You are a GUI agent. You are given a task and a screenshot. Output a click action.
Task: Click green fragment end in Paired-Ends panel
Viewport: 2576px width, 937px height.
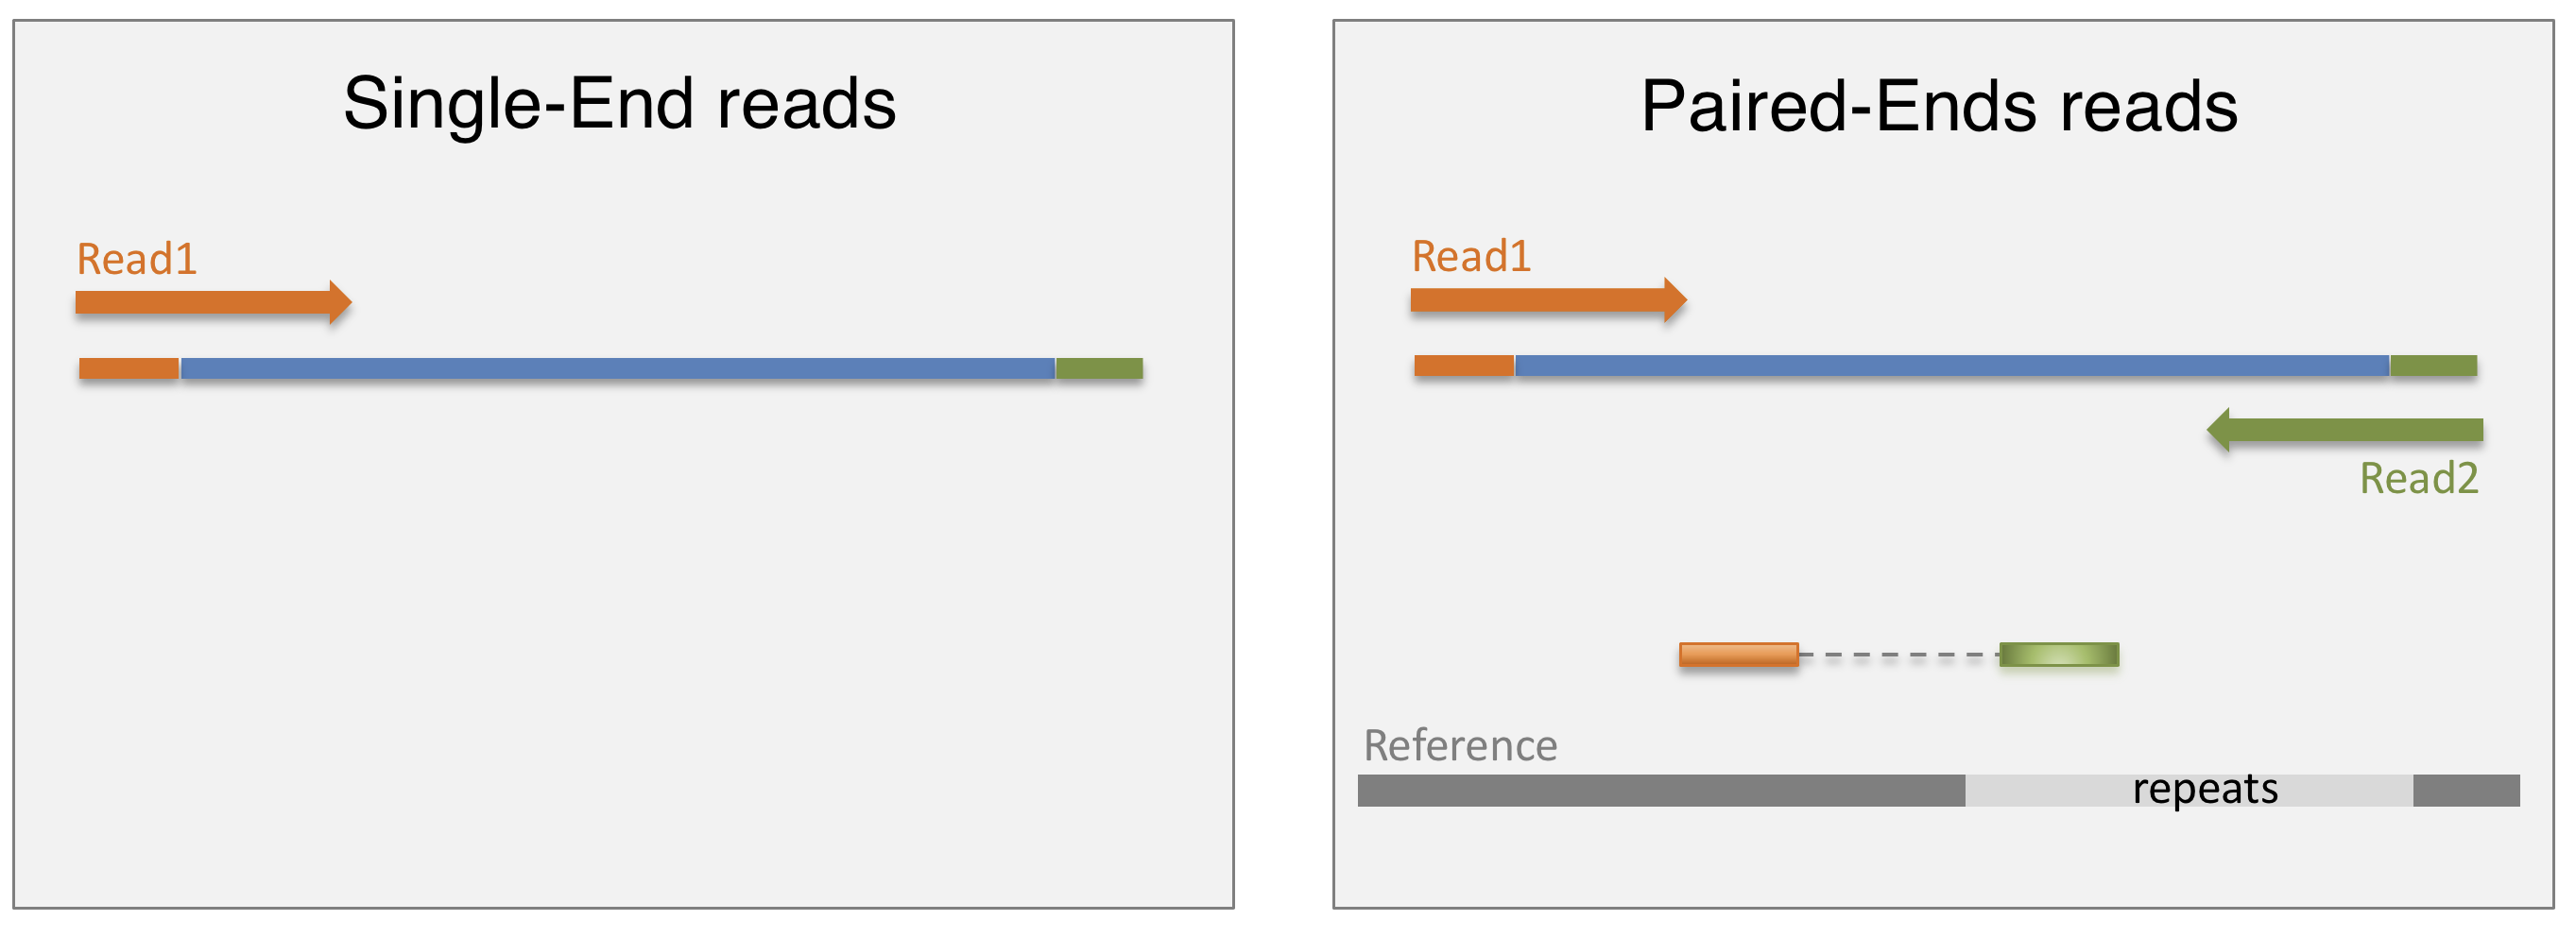point(2433,366)
